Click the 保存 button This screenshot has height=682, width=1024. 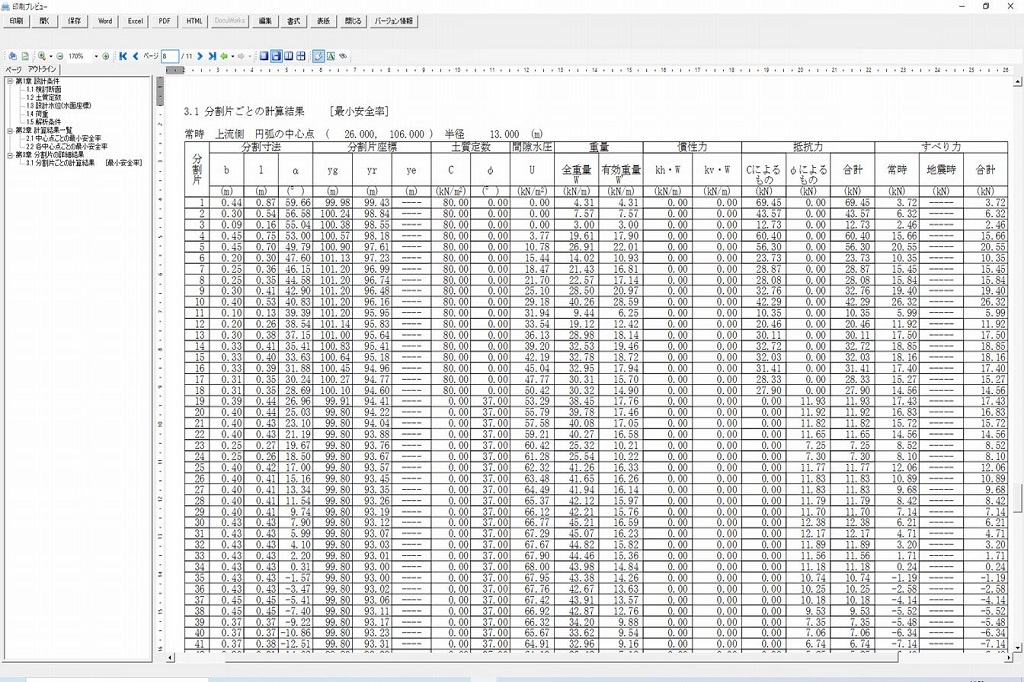click(74, 21)
